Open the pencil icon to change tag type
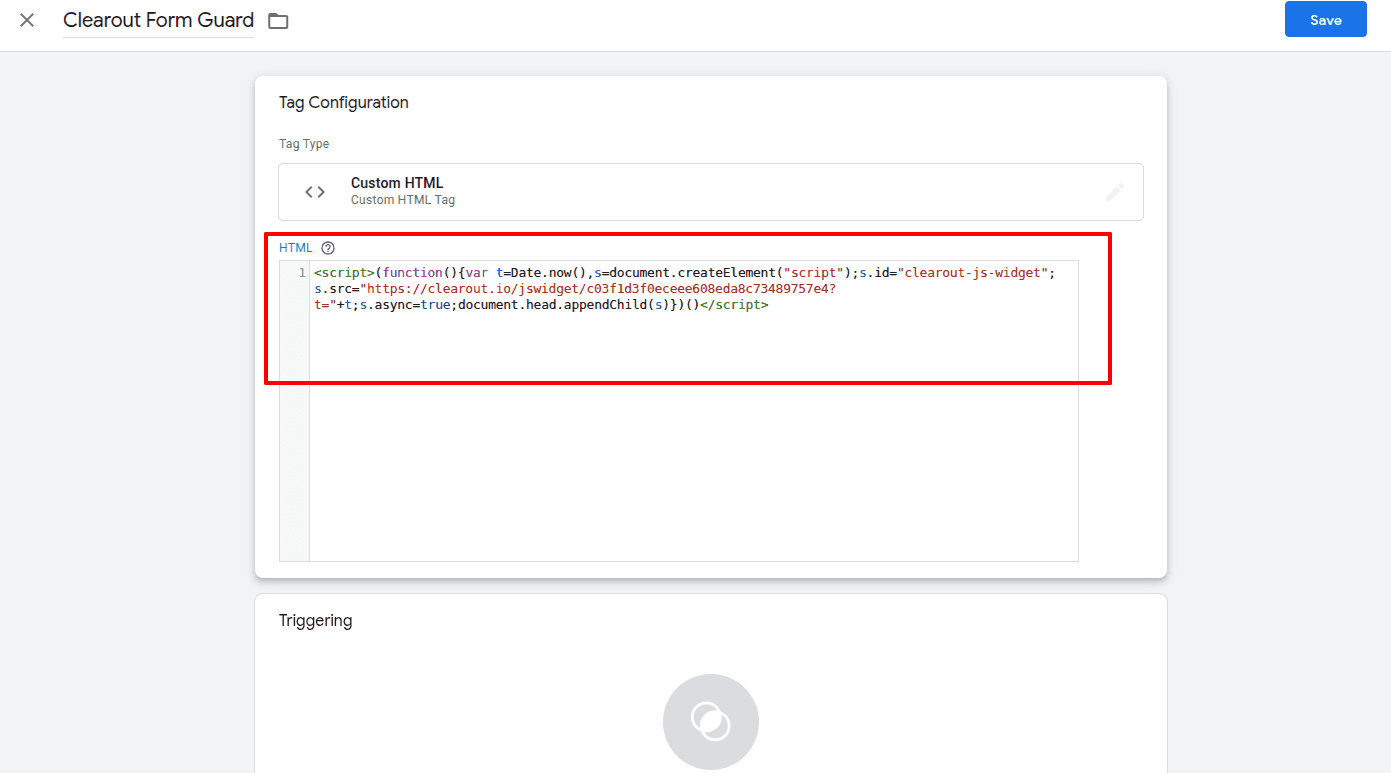This screenshot has width=1391, height=773. tap(1114, 191)
